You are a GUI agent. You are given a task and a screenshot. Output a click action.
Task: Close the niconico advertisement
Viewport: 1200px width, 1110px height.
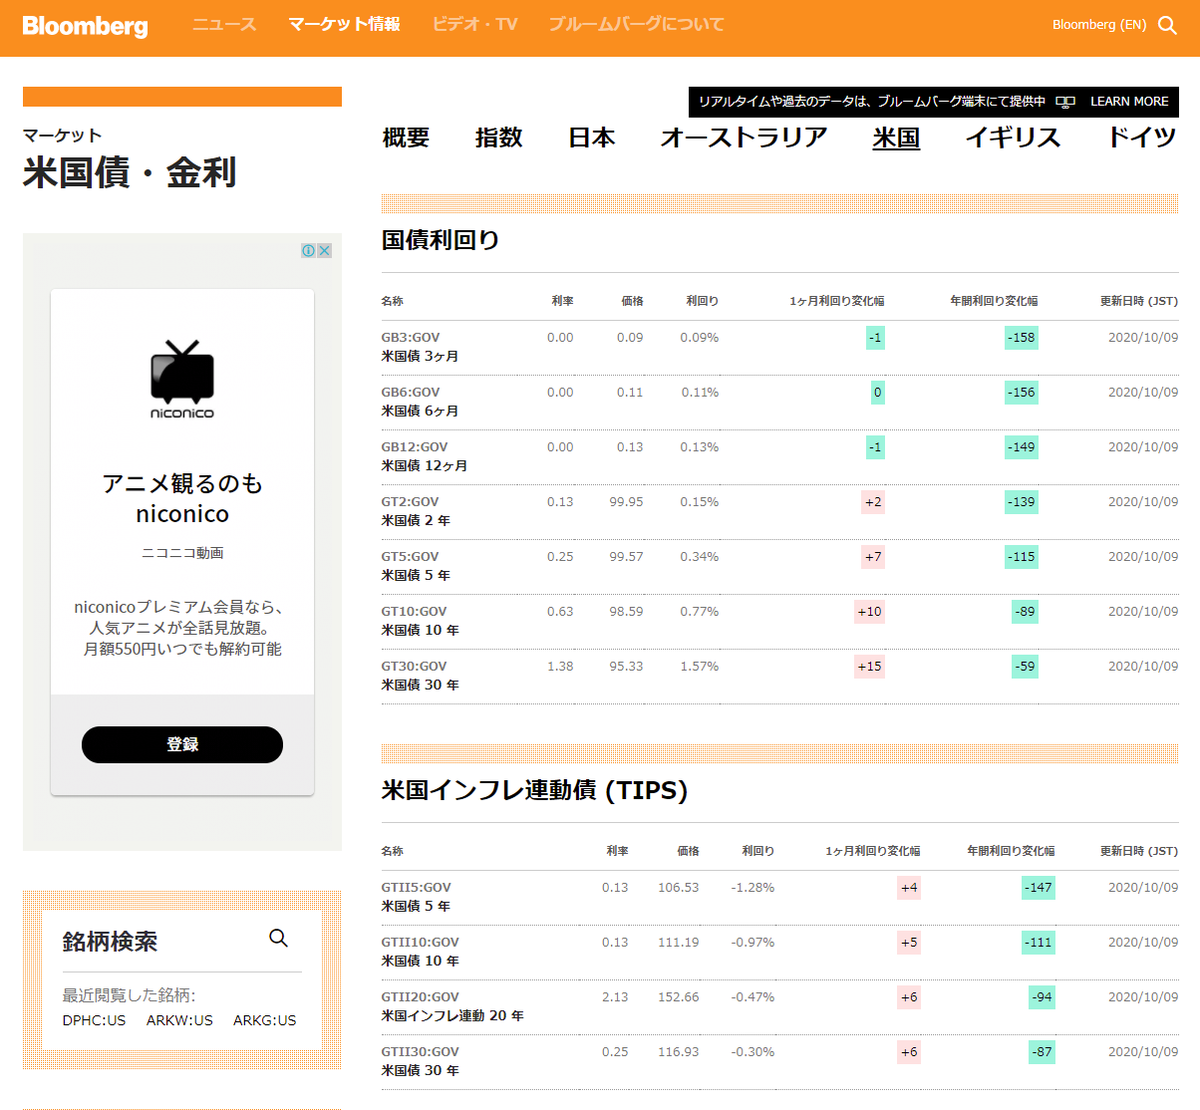(324, 251)
